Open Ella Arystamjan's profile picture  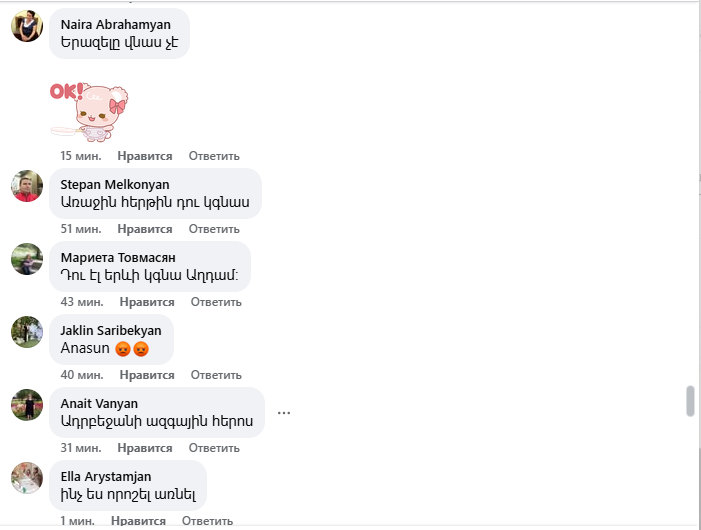click(27, 478)
